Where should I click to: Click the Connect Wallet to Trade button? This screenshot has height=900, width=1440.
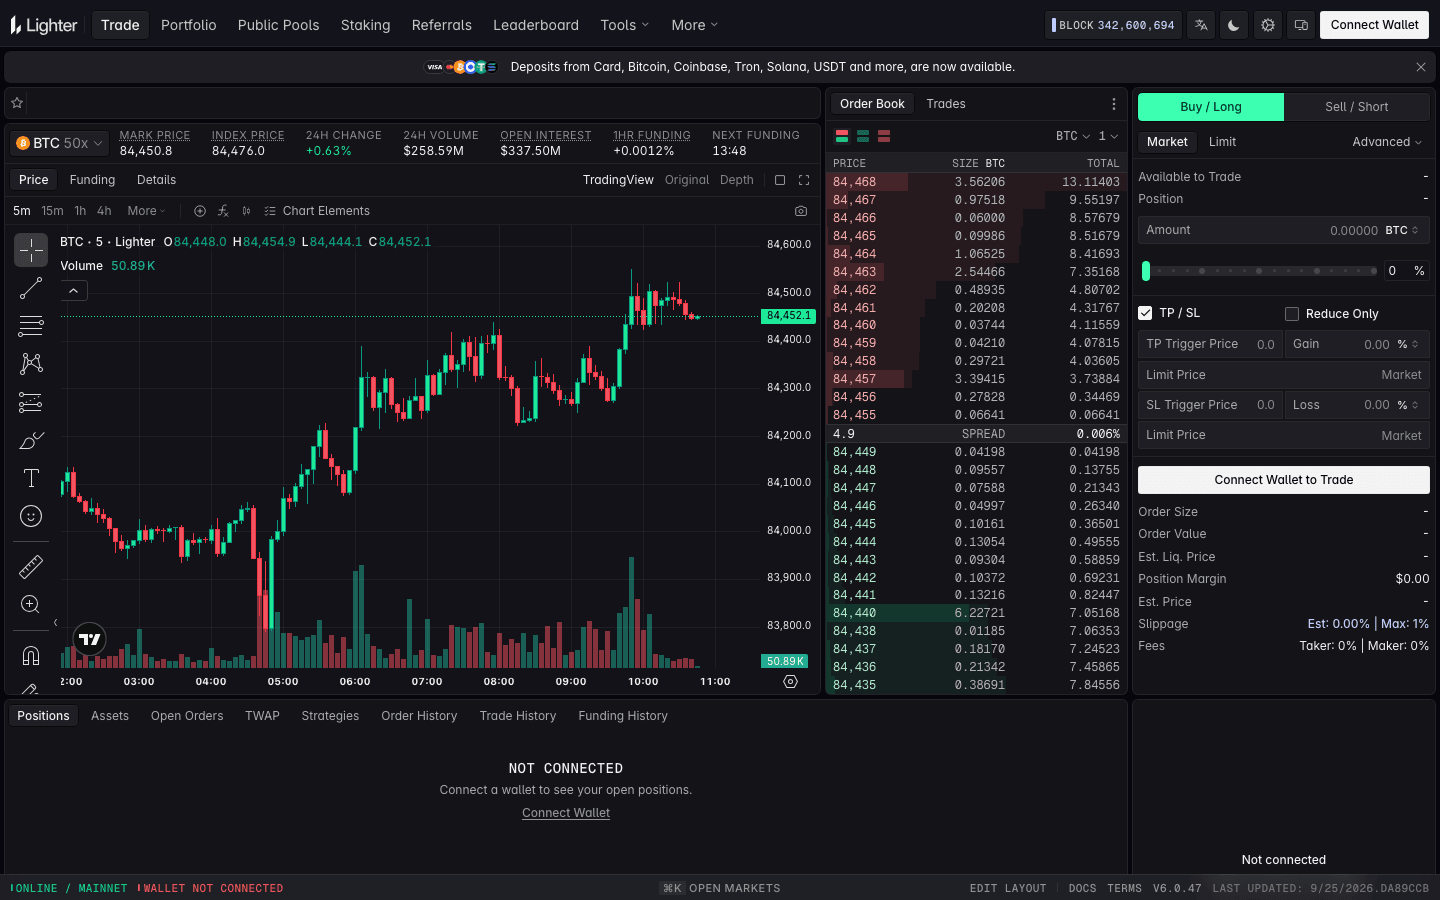click(1284, 480)
